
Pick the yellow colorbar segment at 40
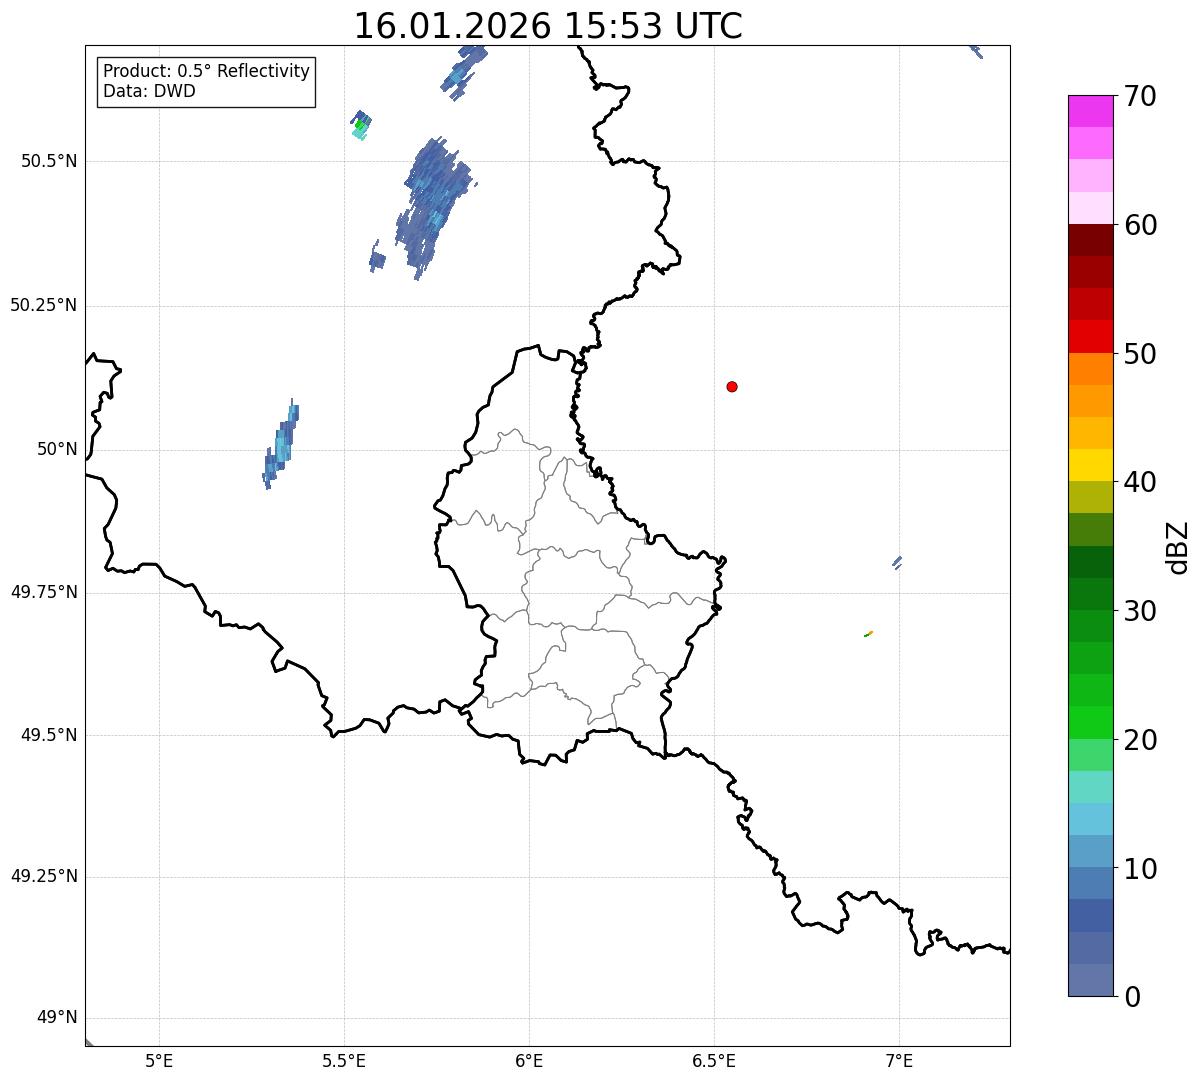tap(1090, 465)
